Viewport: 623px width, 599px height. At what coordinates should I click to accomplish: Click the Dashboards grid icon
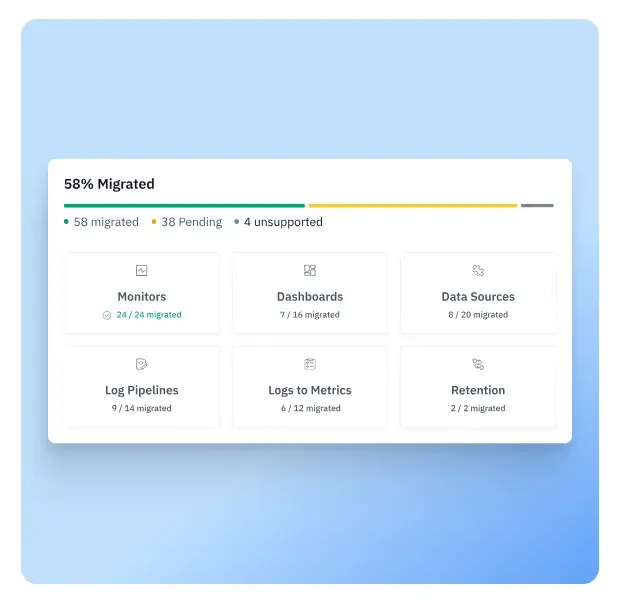tap(310, 270)
